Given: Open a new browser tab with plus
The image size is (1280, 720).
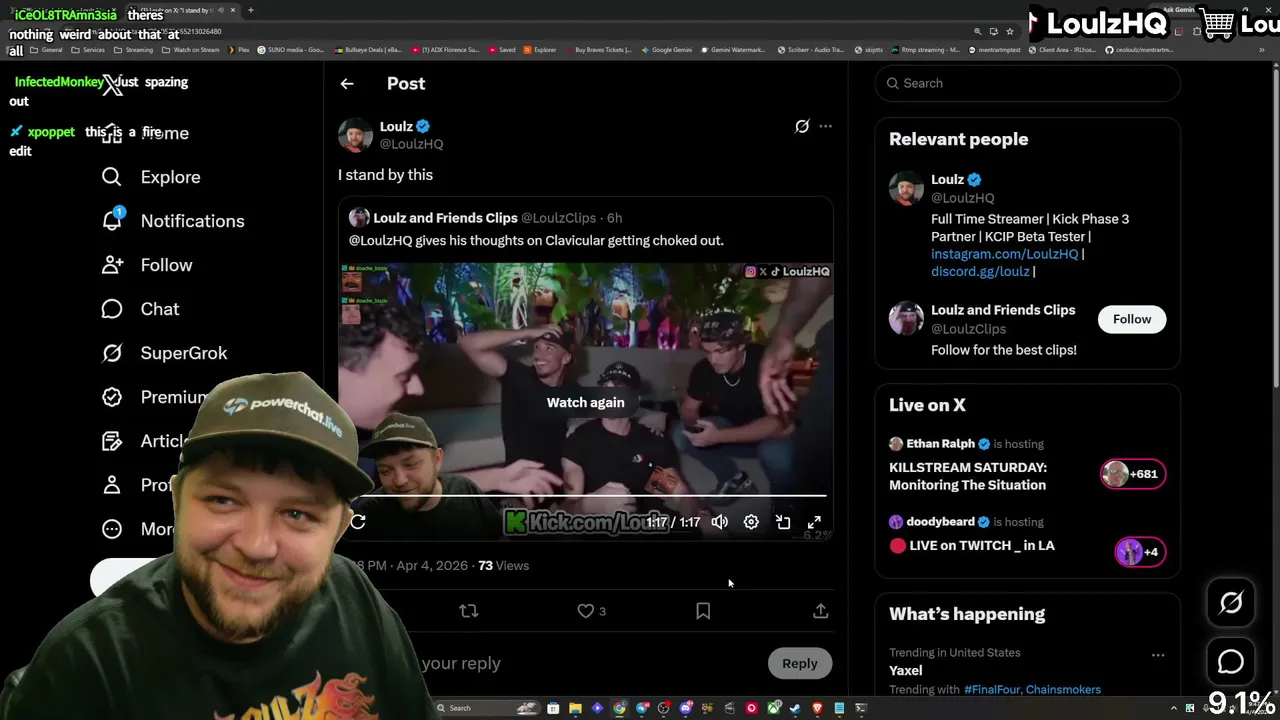Looking at the screenshot, I should click(251, 10).
